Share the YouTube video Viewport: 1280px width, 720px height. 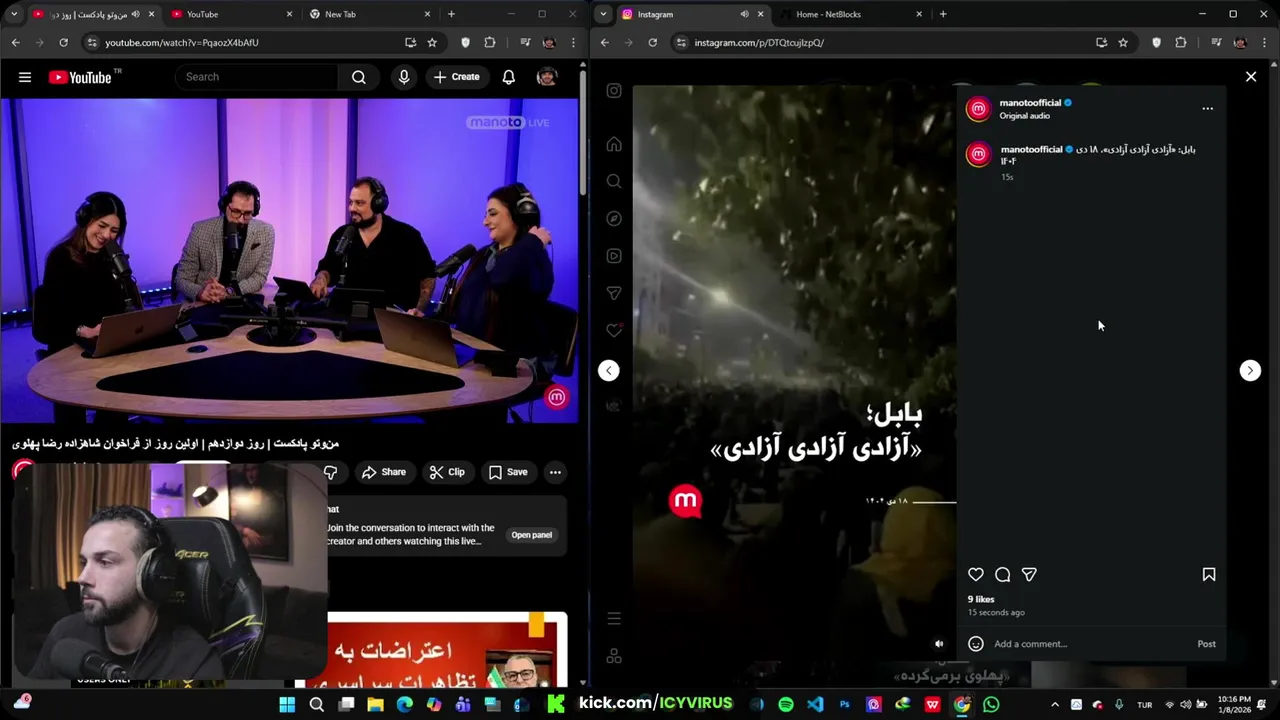point(384,472)
